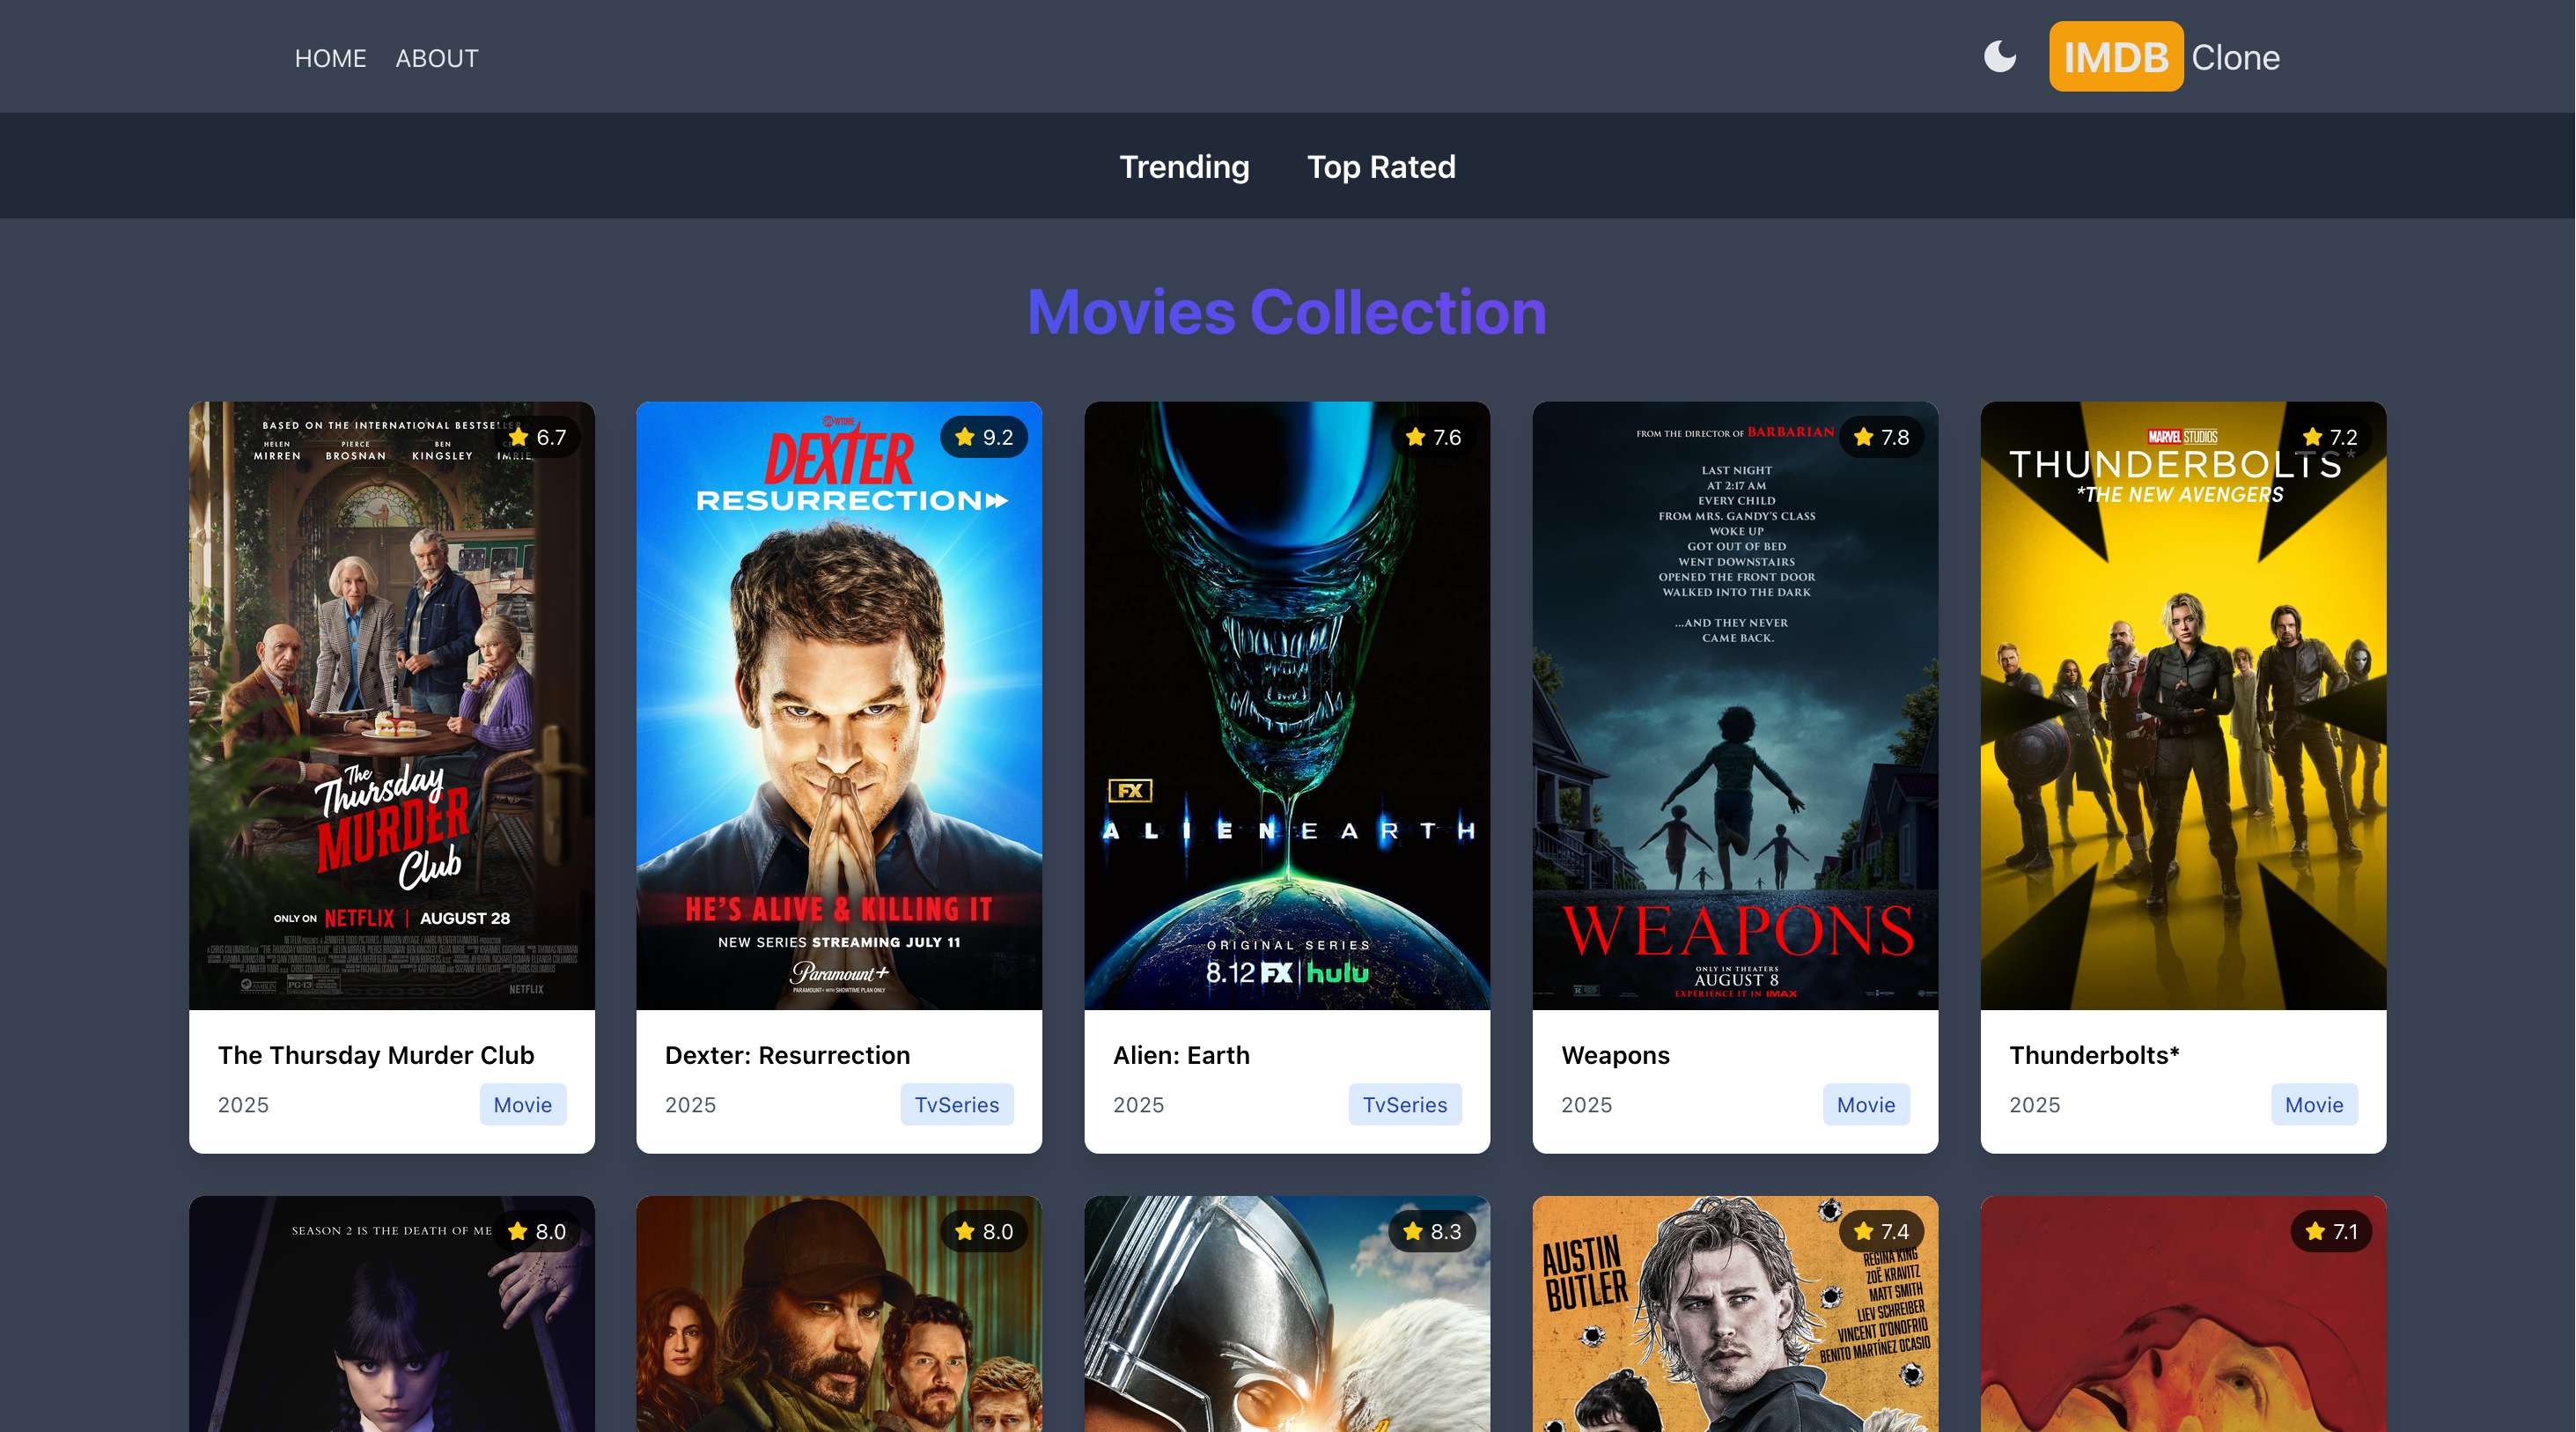The width and height of the screenshot is (2576, 1432).
Task: Open the ABOUT navigation link
Action: click(437, 58)
